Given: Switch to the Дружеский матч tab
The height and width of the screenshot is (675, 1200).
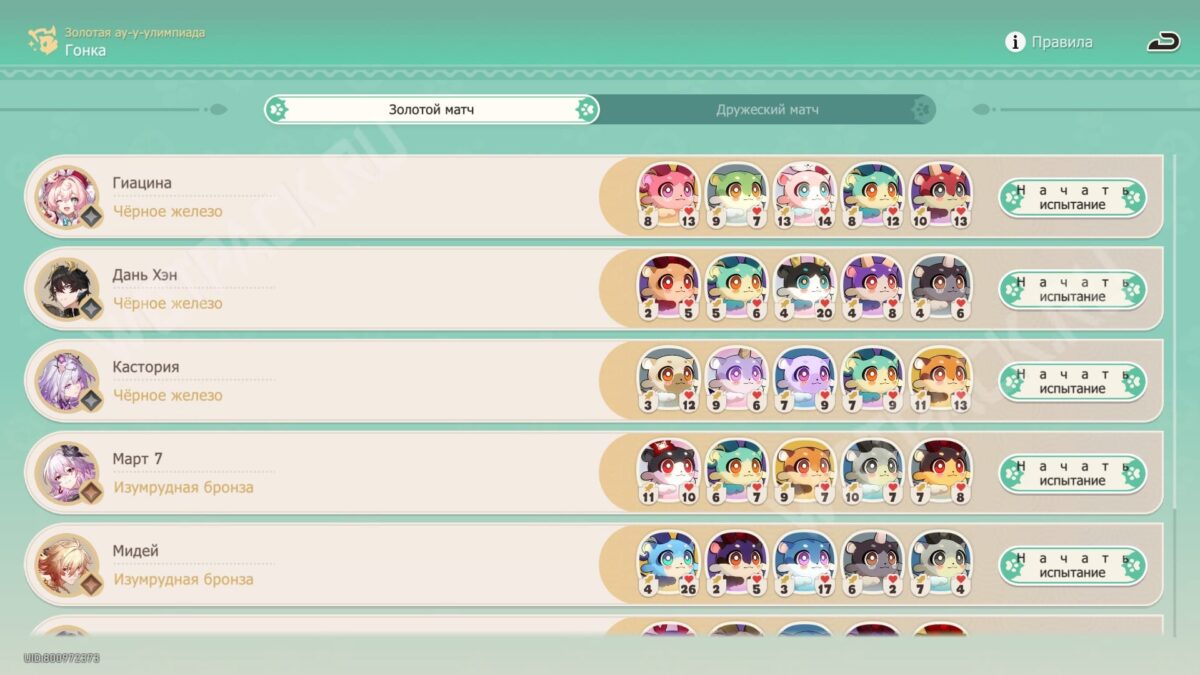Looking at the screenshot, I should coord(767,109).
